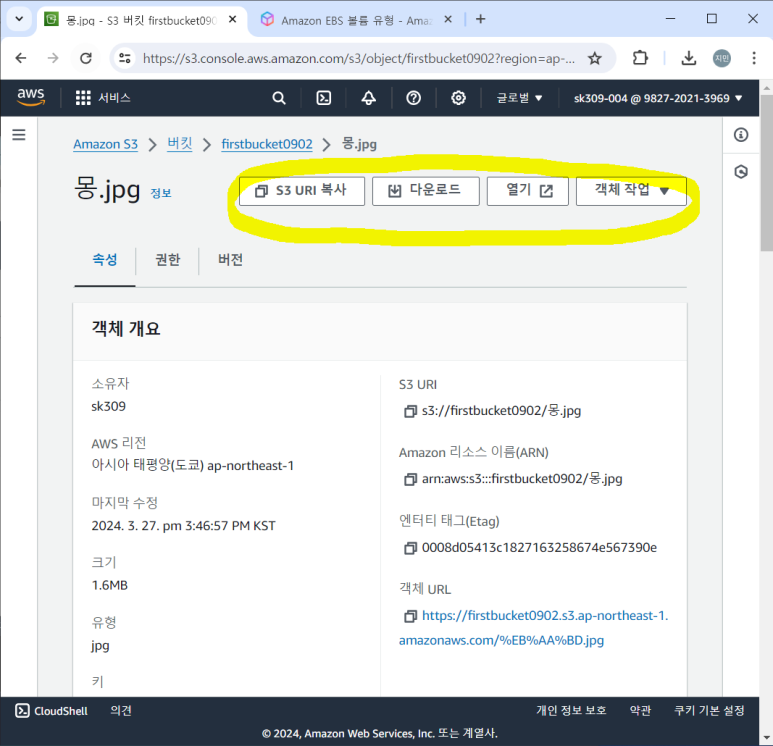Go back in browser history
The image size is (773, 746).
(21, 58)
